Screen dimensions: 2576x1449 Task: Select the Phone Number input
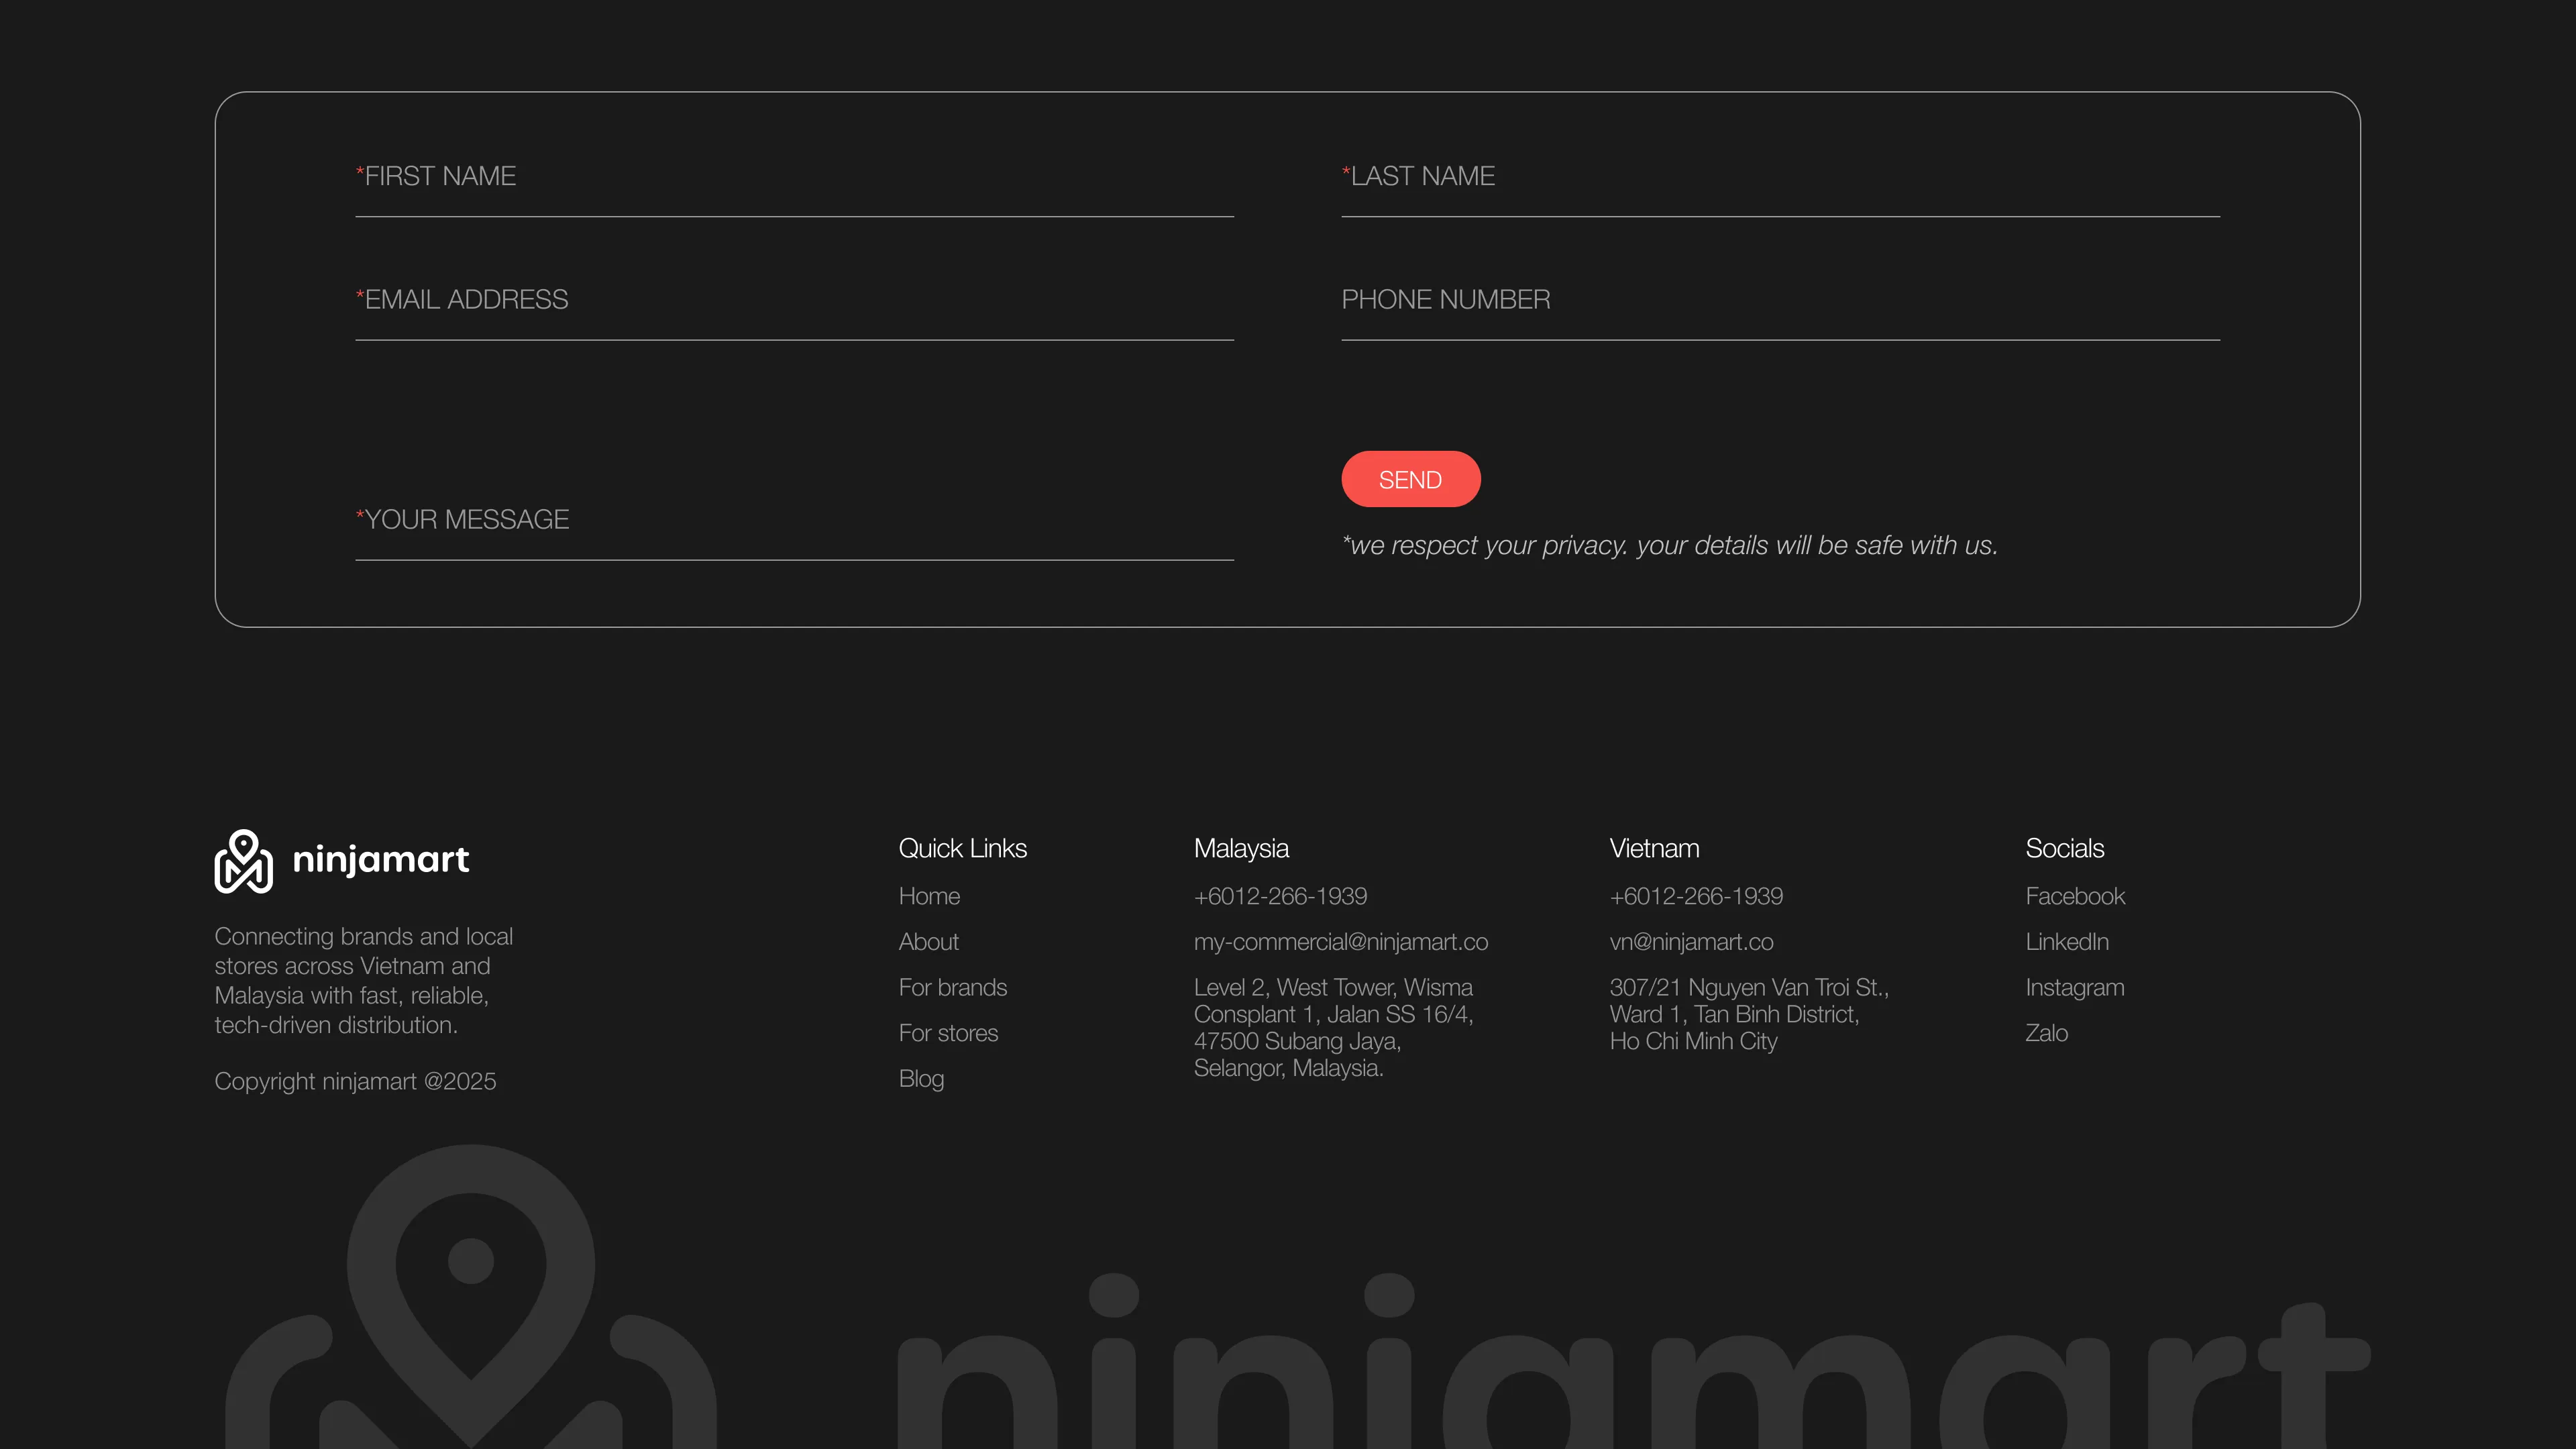point(1780,300)
